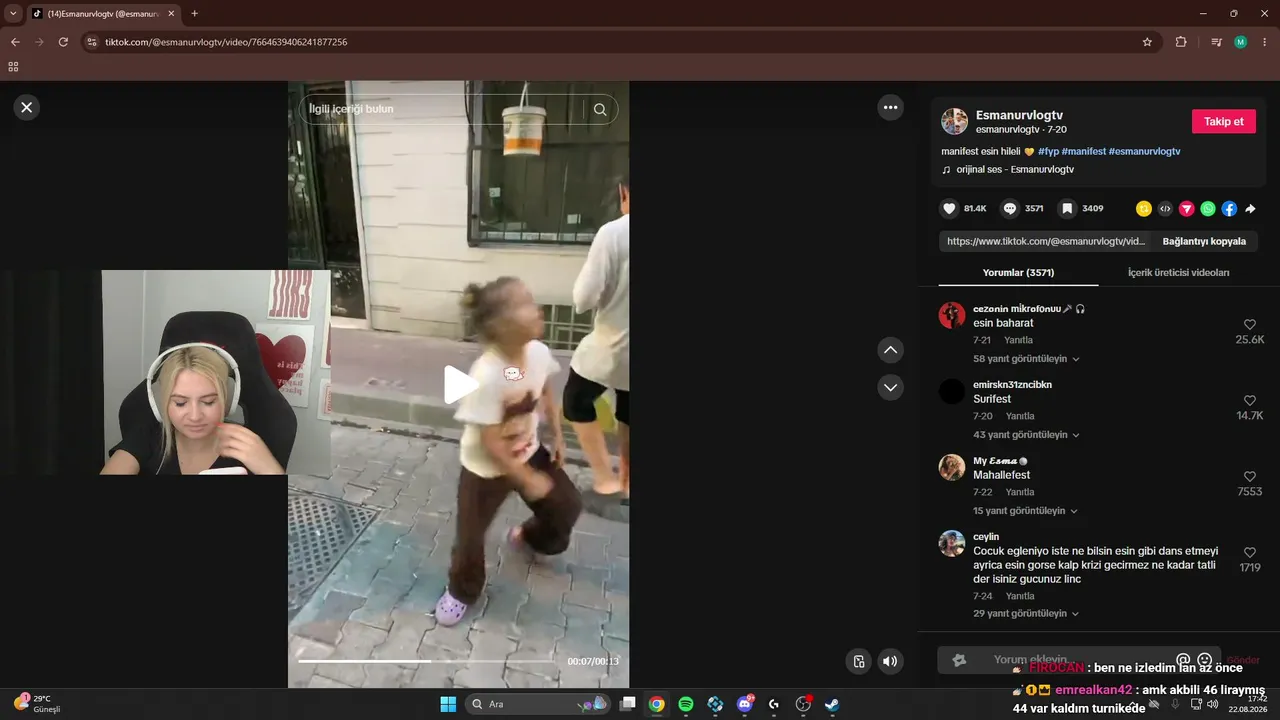The height and width of the screenshot is (720, 1280).
Task: Like the video with the heart icon
Action: pyautogui.click(x=949, y=209)
